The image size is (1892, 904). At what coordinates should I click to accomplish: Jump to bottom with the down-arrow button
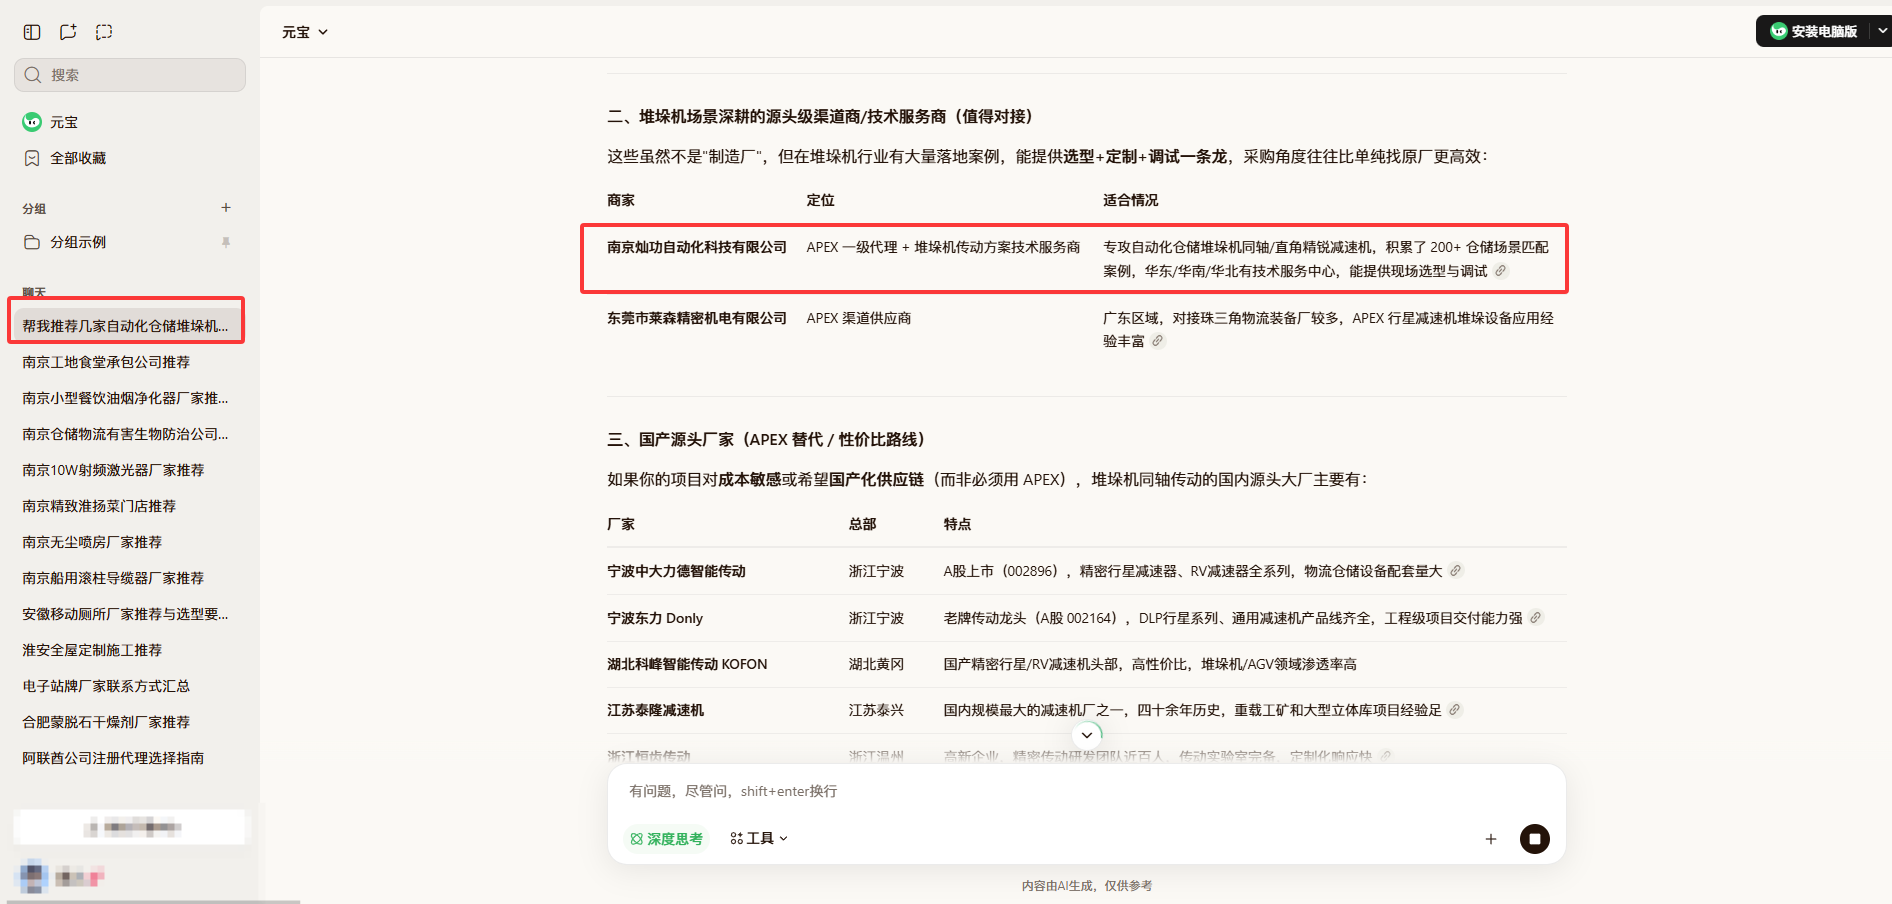1087,735
